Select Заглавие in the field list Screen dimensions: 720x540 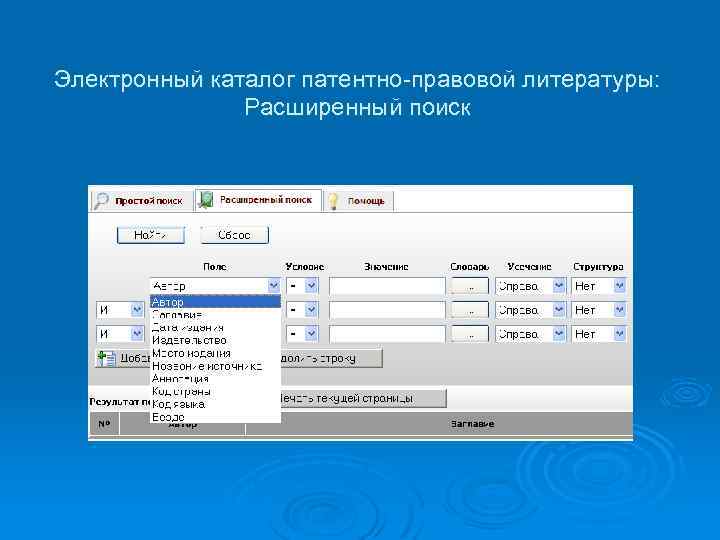click(x=215, y=315)
